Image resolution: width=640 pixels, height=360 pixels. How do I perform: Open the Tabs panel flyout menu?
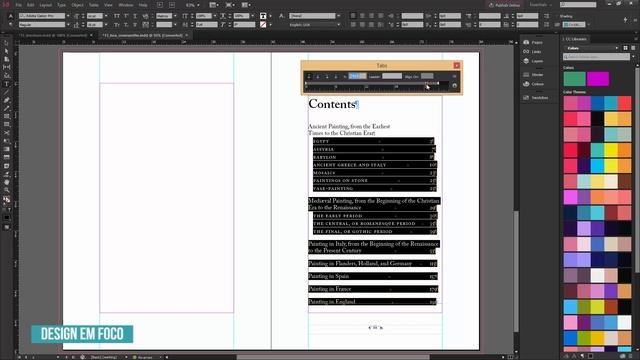[454, 76]
